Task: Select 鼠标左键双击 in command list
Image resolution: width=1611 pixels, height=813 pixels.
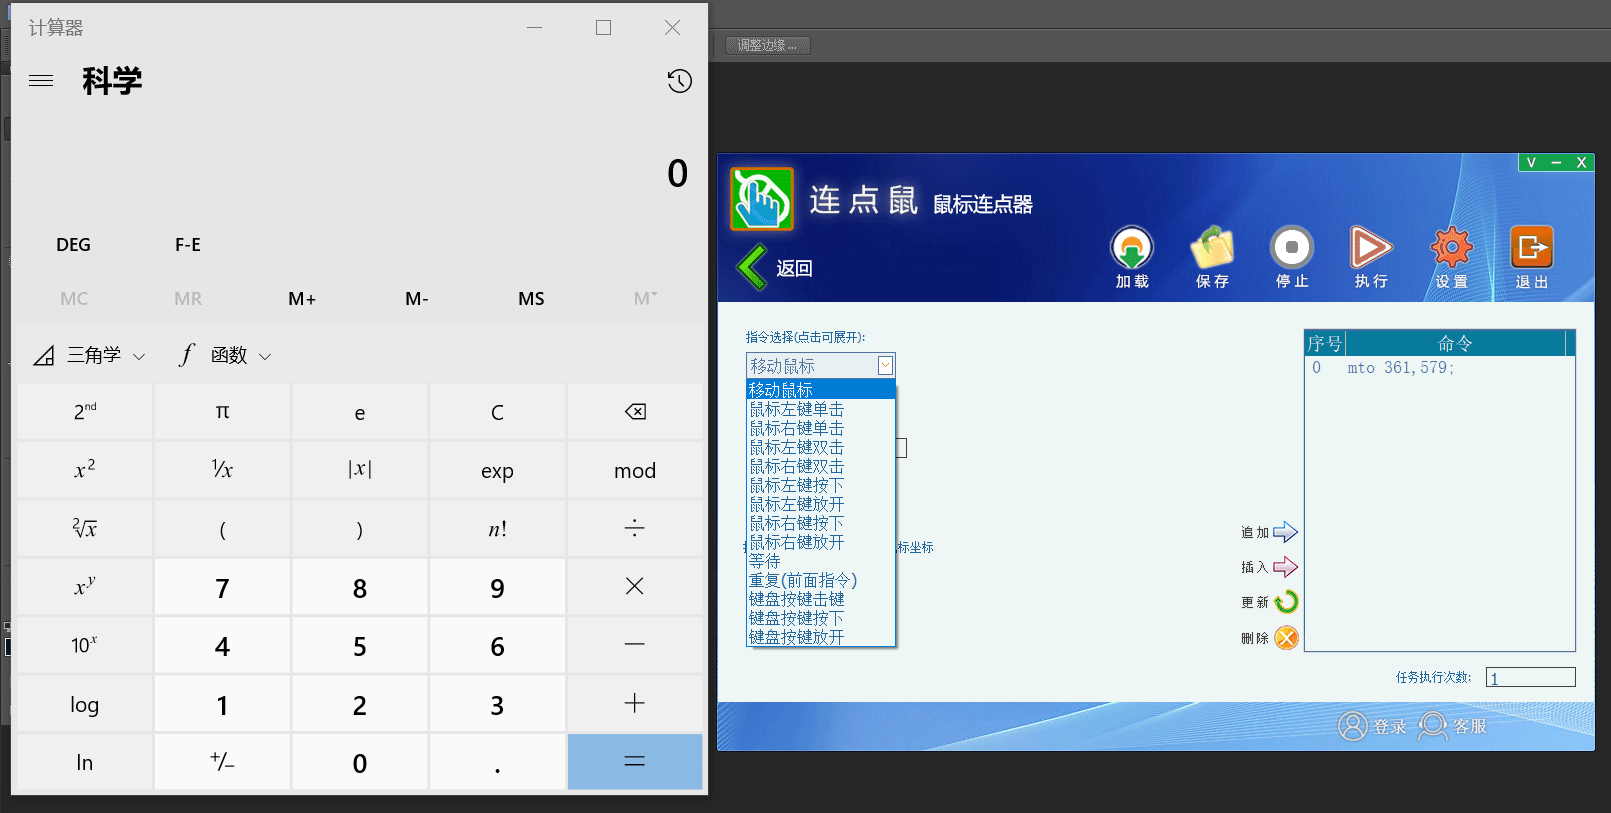Action: click(821, 447)
